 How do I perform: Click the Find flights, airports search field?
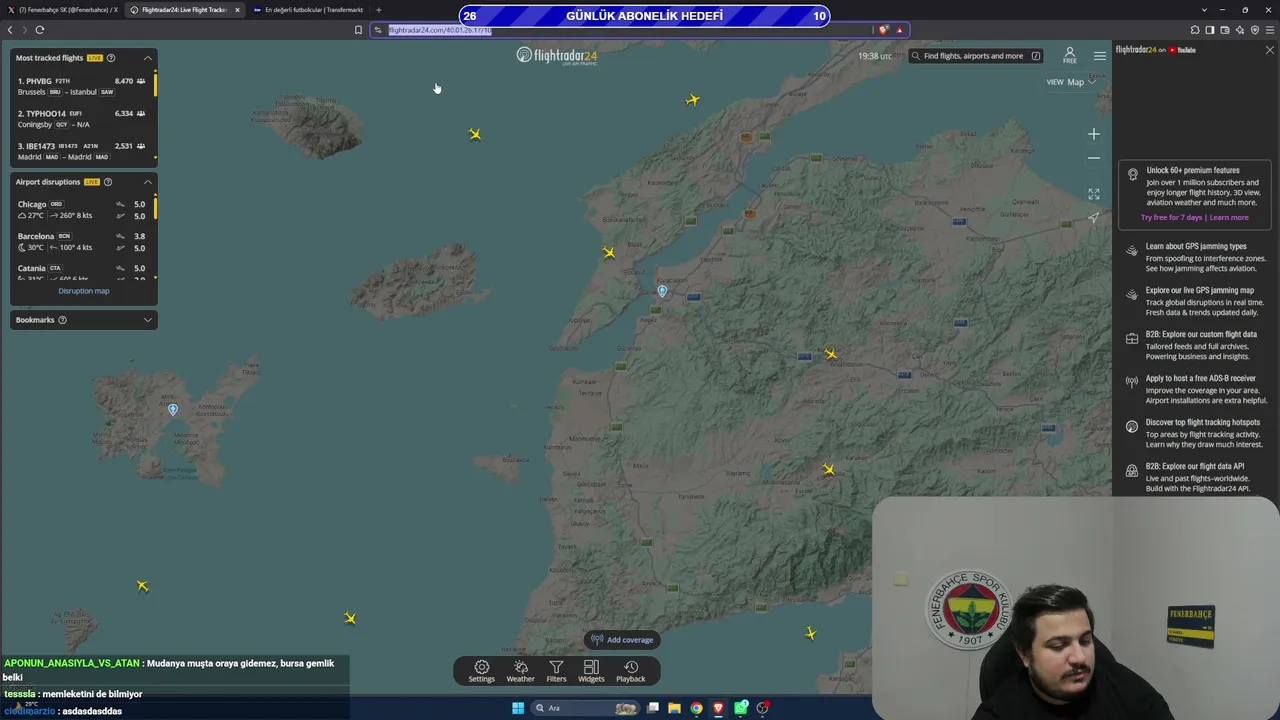[x=976, y=56]
